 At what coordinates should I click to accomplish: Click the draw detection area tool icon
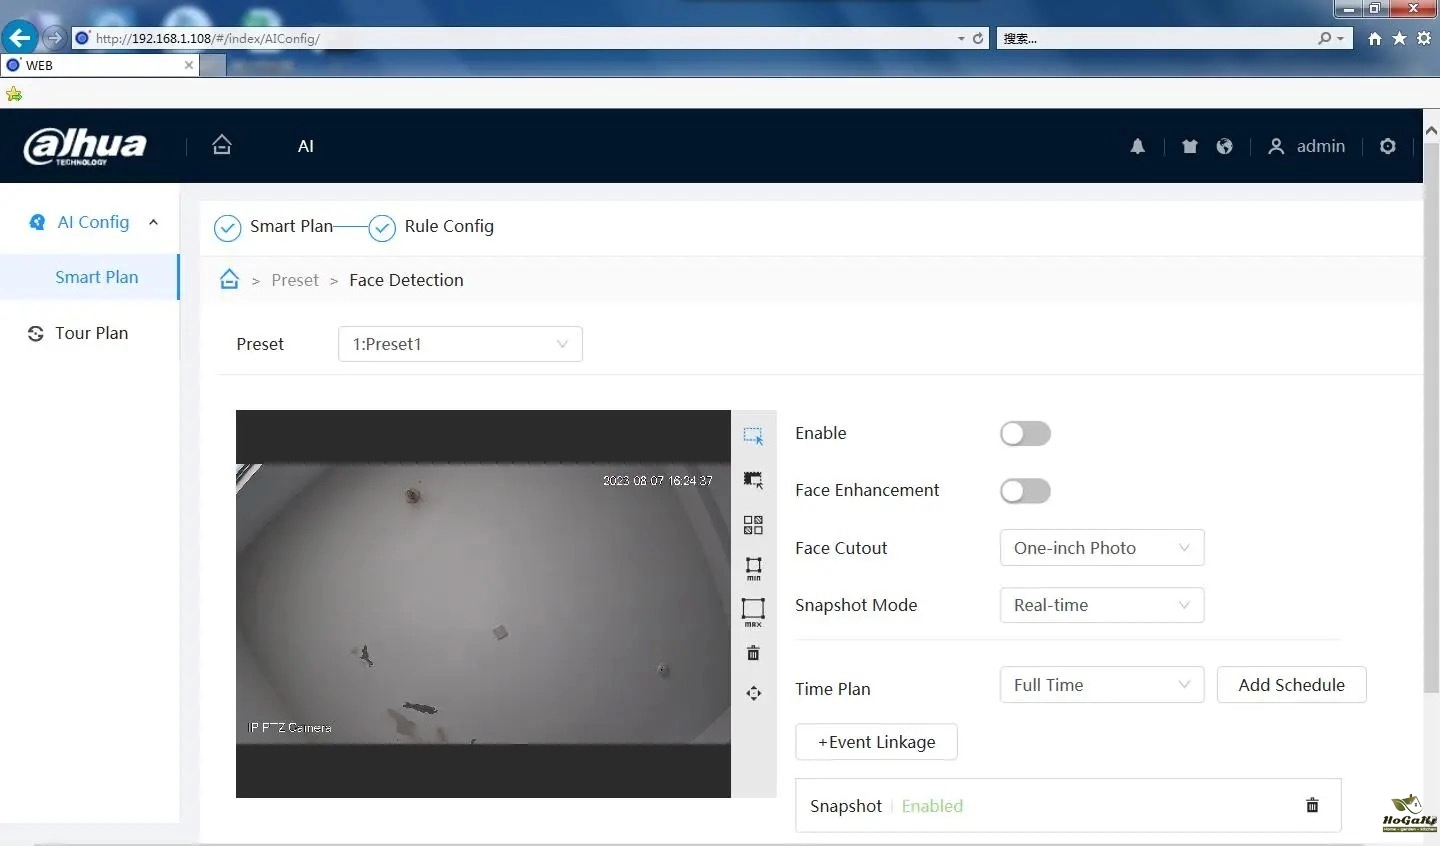pyautogui.click(x=753, y=436)
